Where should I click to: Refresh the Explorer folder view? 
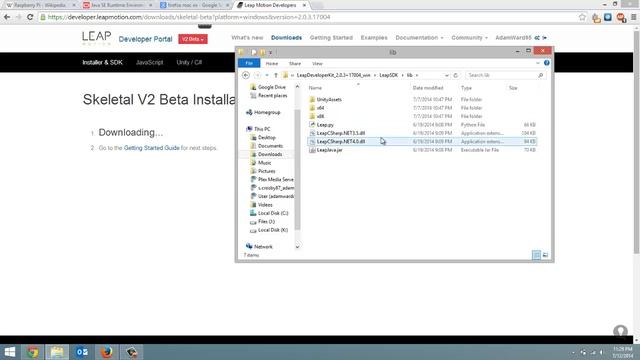coord(456,75)
